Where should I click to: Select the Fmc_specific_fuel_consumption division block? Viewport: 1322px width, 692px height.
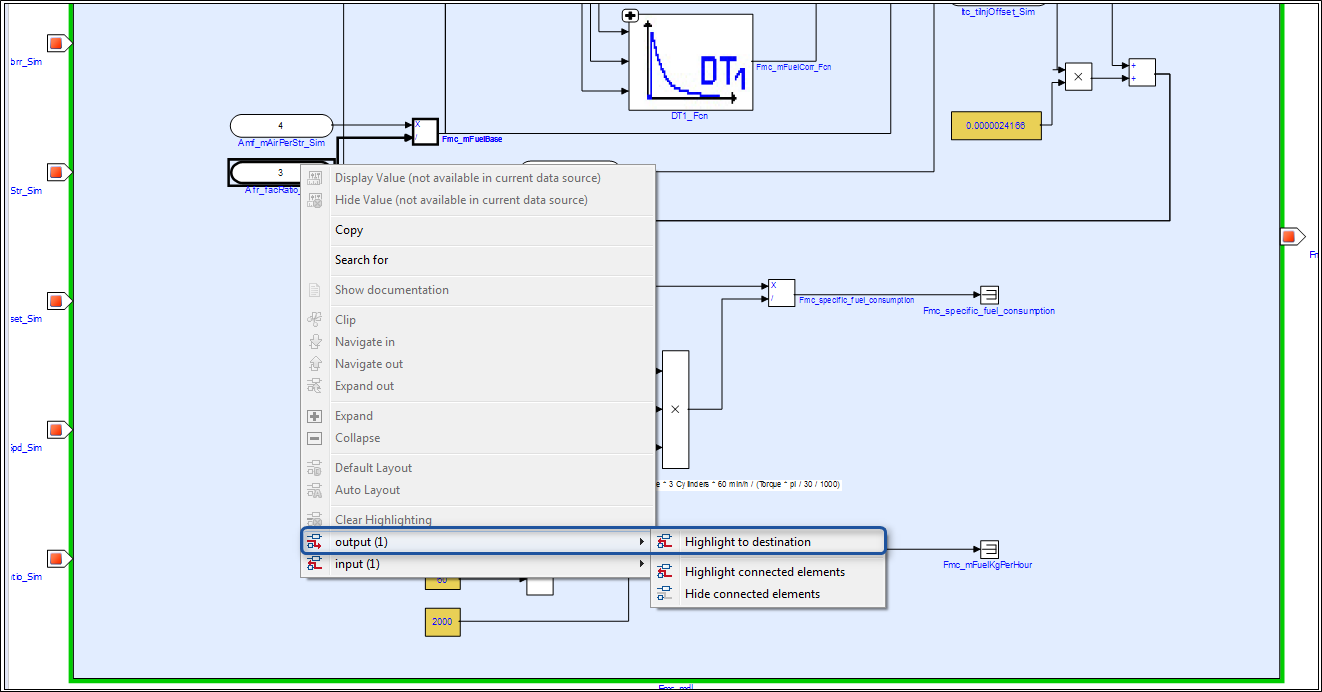pos(781,292)
